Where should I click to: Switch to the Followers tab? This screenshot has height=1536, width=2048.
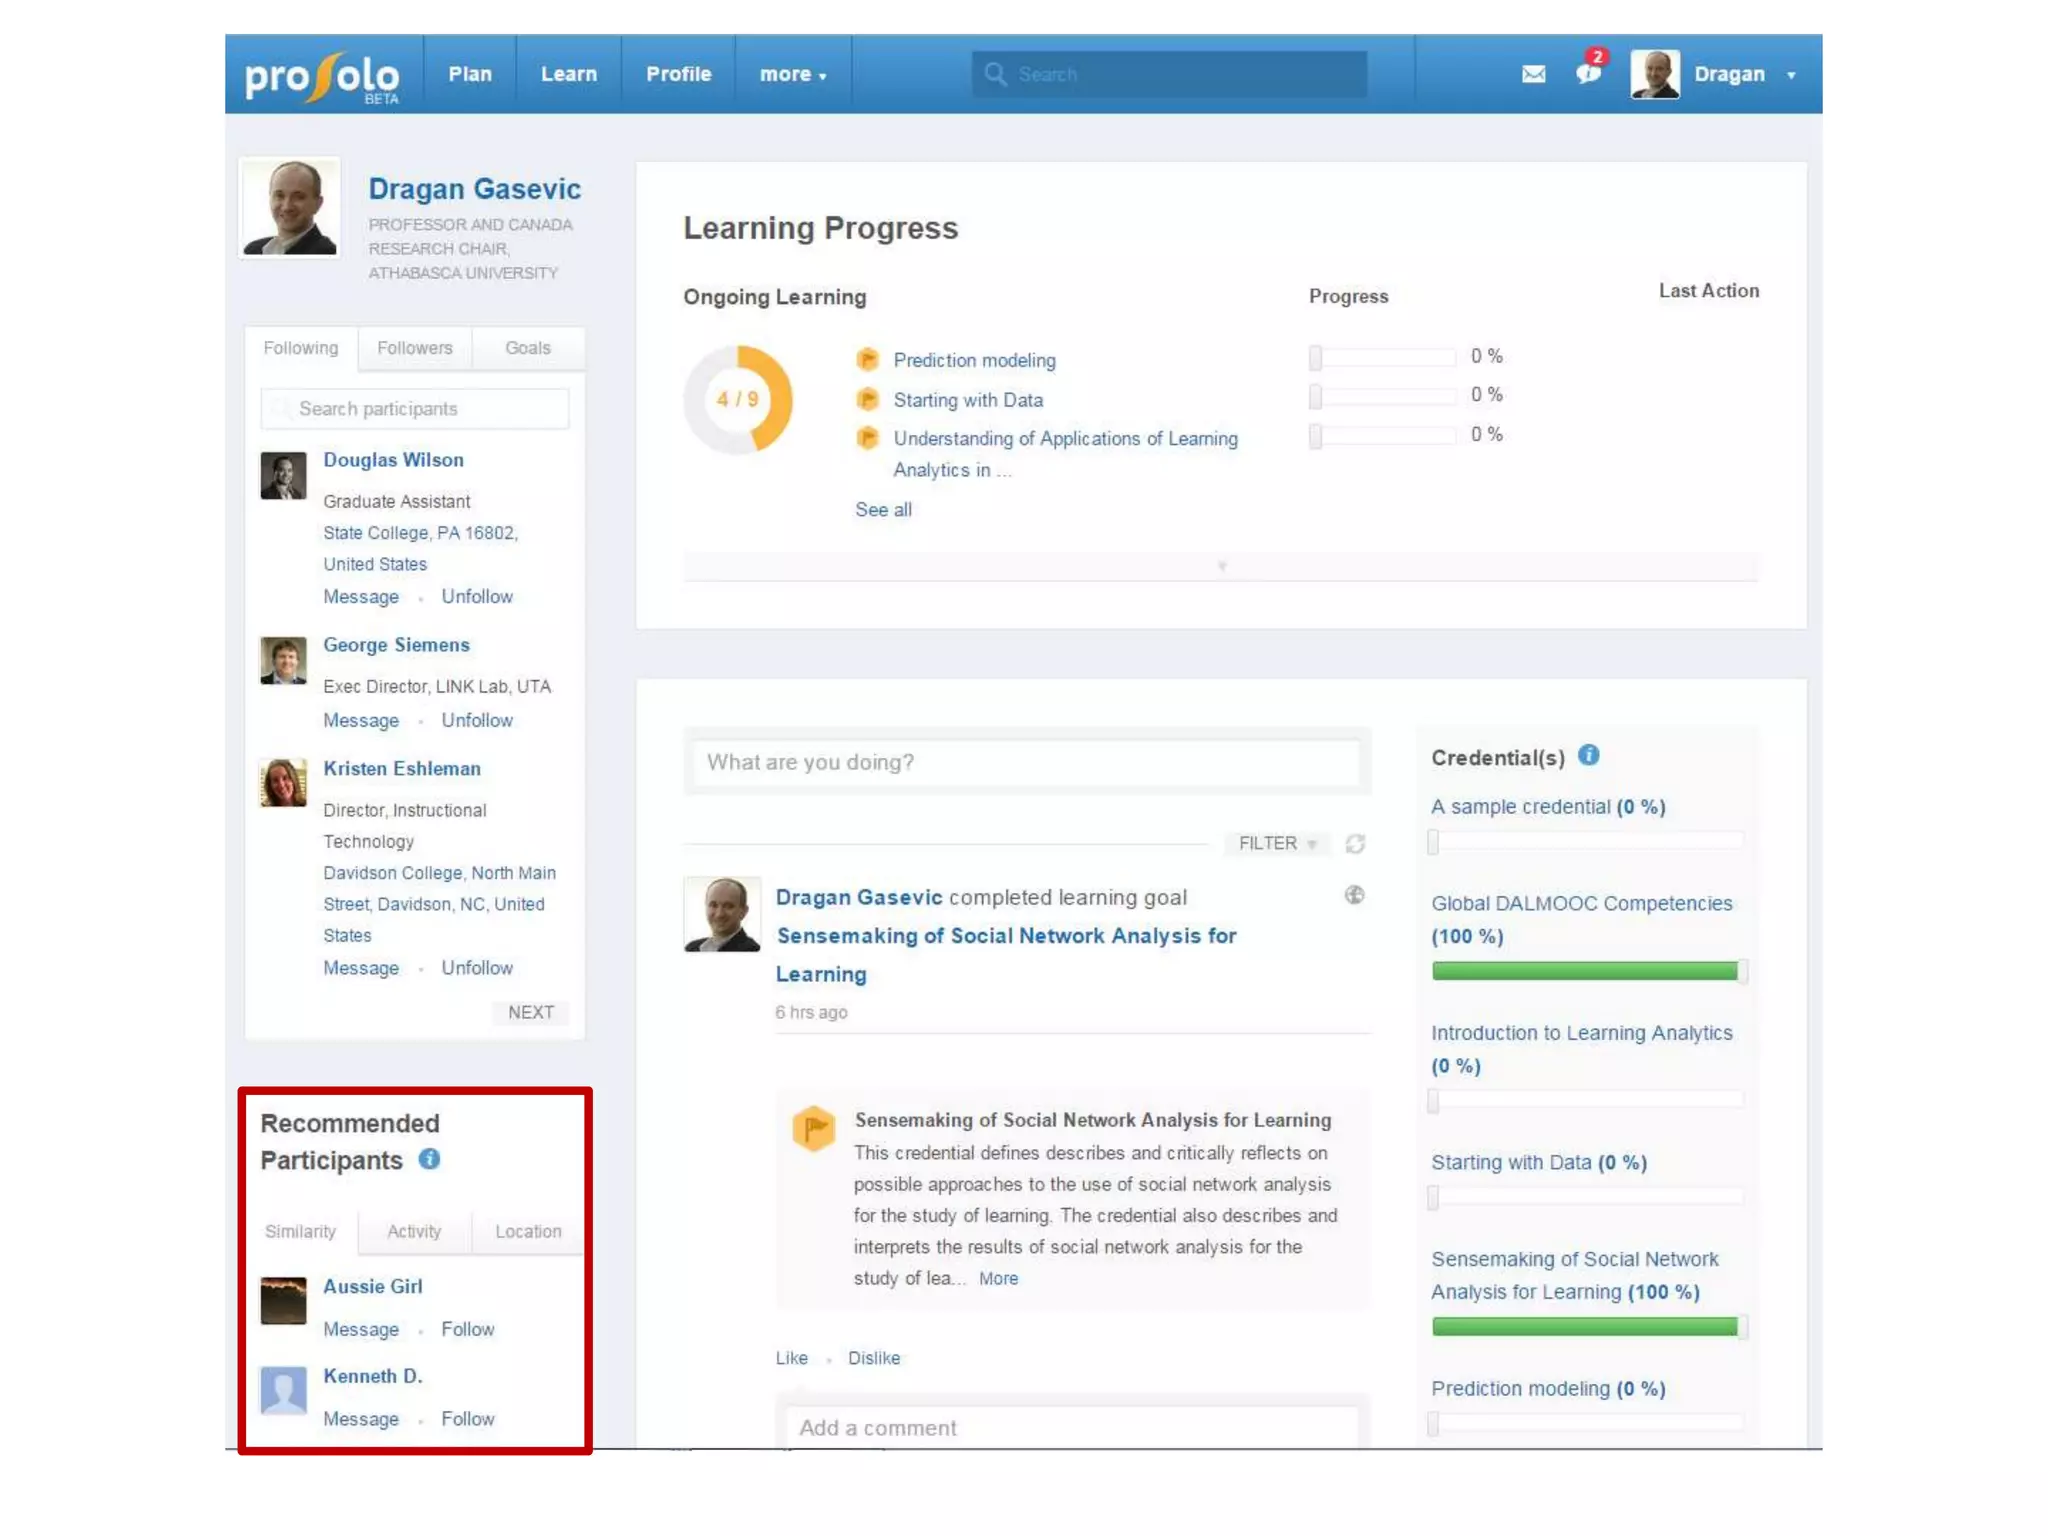[x=414, y=348]
